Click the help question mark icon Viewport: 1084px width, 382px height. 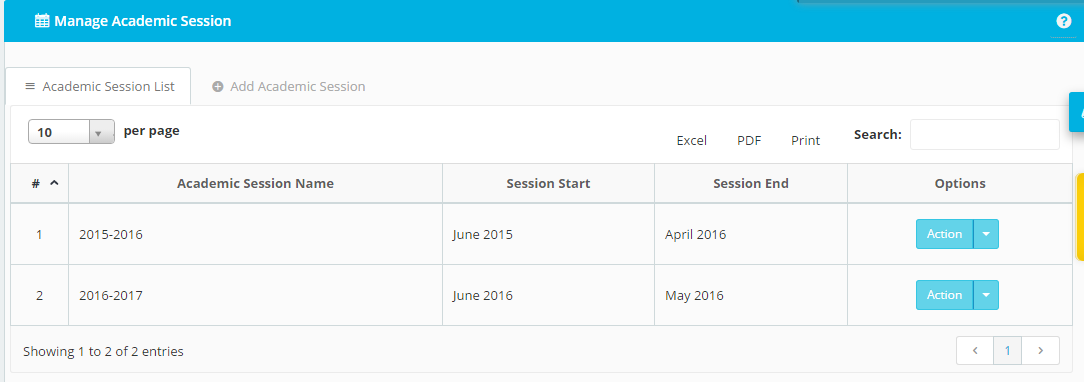point(1064,21)
